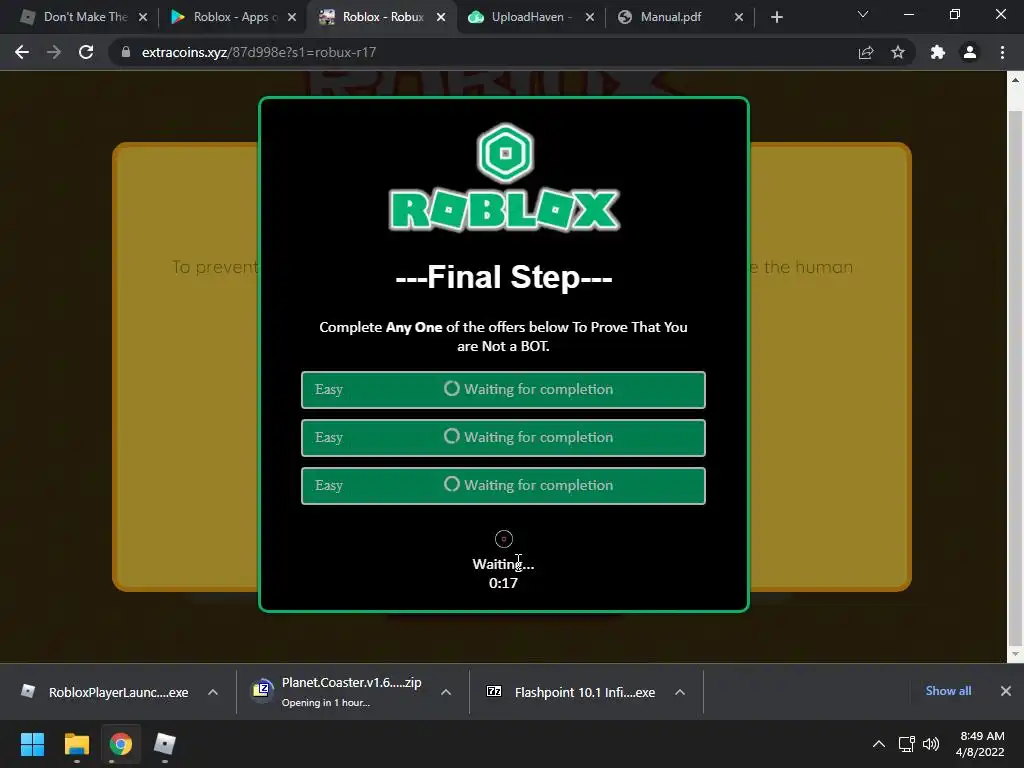Share this page using the share icon
The width and height of the screenshot is (1024, 768).
[866, 52]
